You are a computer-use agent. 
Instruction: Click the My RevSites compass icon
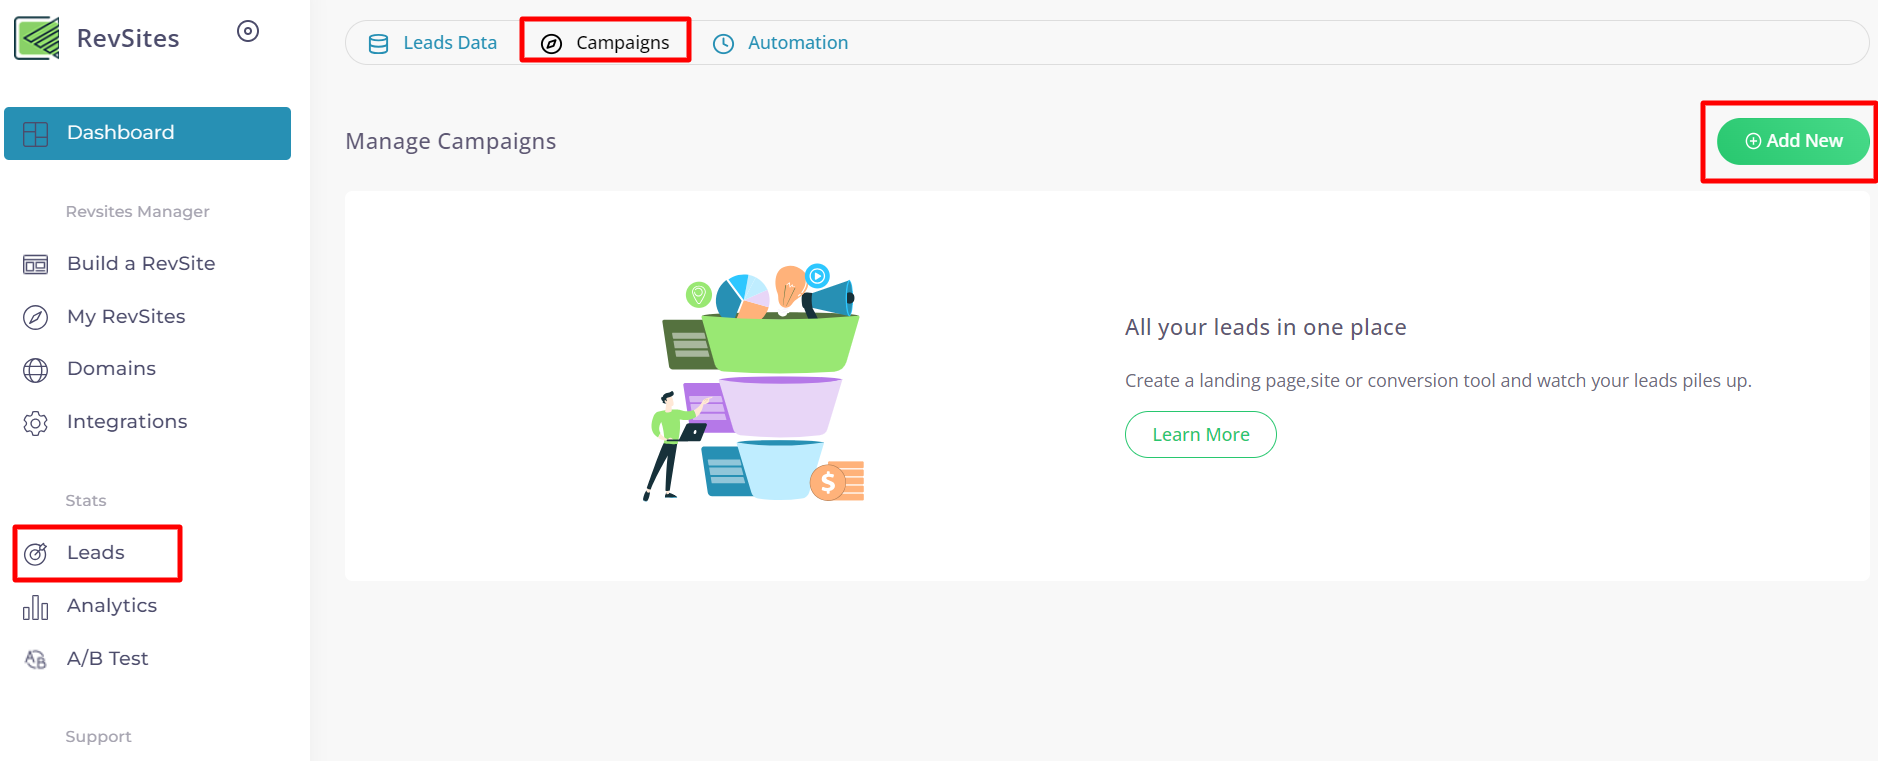coord(36,317)
